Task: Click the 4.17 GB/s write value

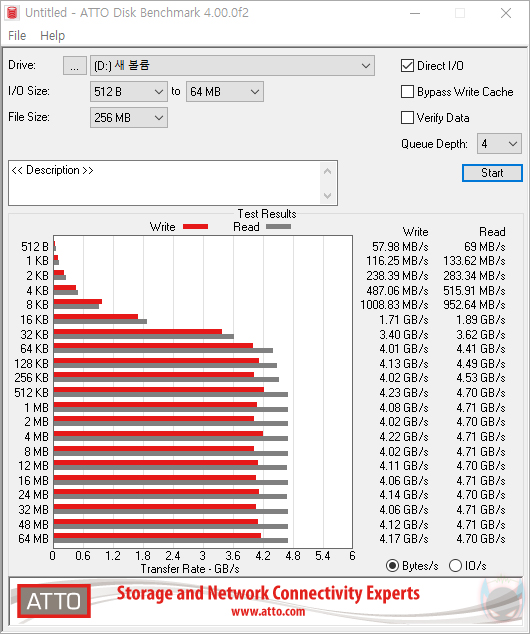Action: pos(404,539)
